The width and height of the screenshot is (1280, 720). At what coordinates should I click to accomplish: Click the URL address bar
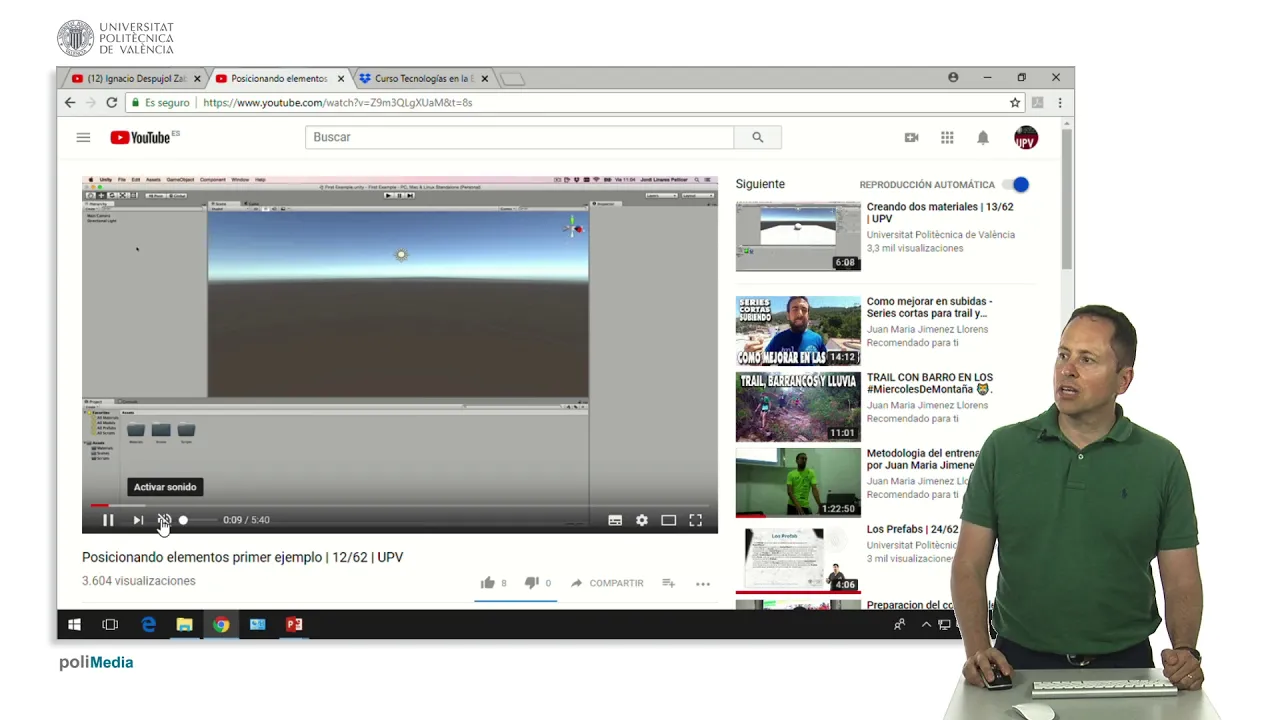pyautogui.click(x=575, y=102)
